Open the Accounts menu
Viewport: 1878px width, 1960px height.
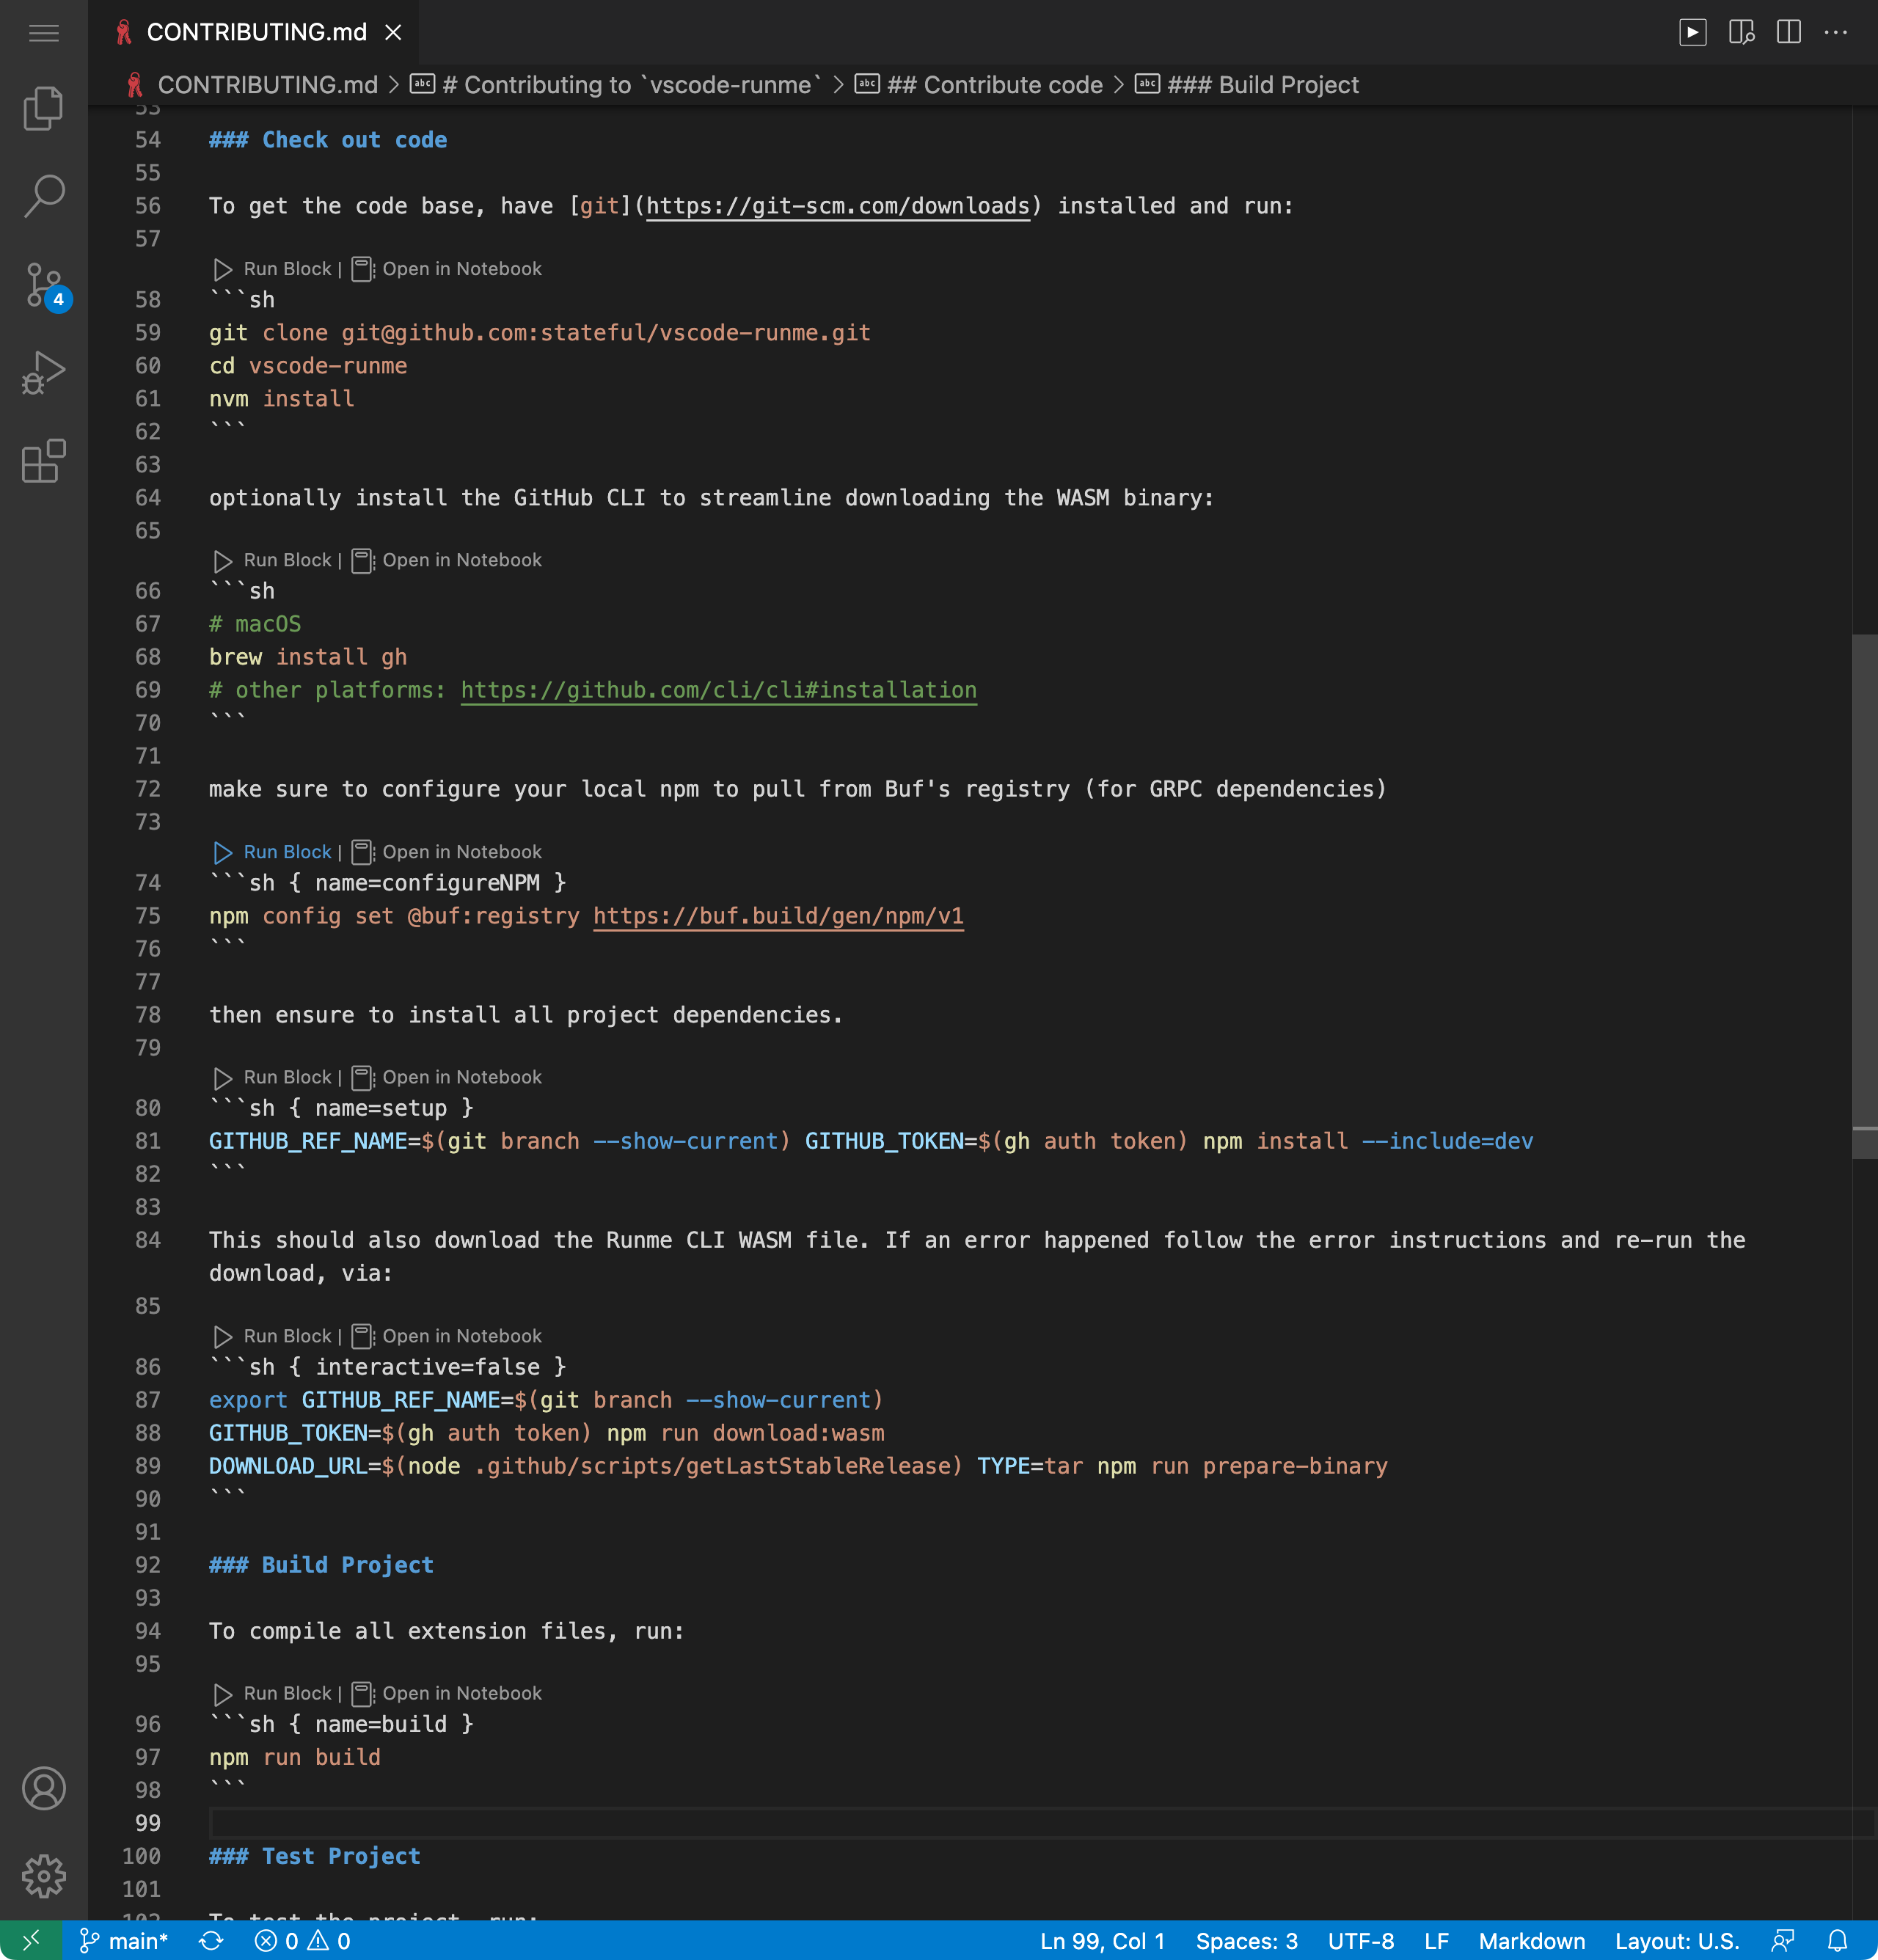click(x=43, y=1788)
